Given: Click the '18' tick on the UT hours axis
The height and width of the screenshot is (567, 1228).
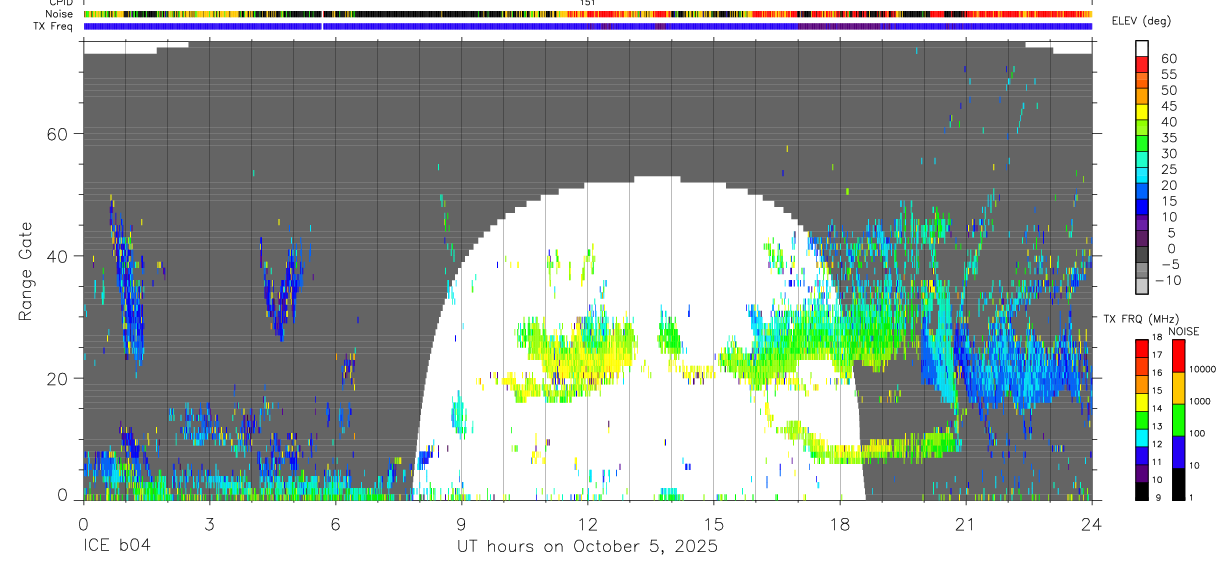Looking at the screenshot, I should click(839, 523).
